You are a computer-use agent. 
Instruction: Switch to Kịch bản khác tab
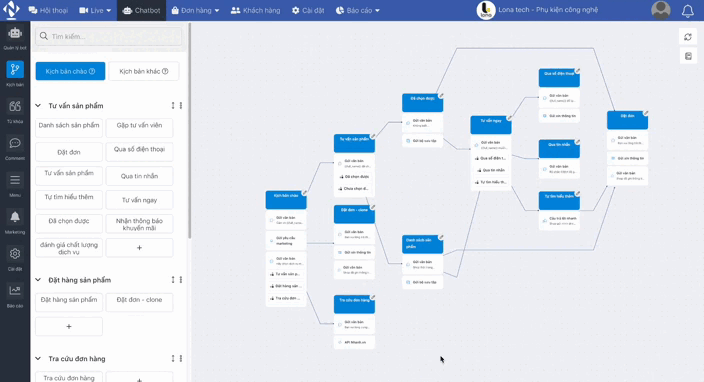[144, 71]
